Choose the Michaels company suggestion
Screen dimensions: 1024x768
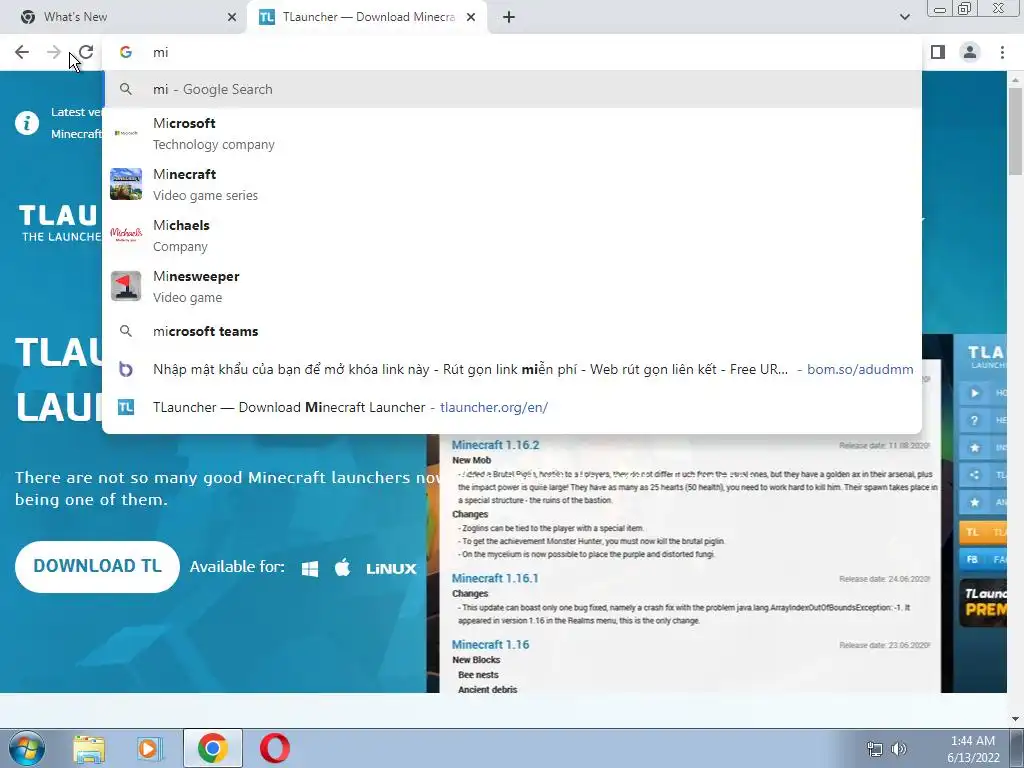coord(512,235)
